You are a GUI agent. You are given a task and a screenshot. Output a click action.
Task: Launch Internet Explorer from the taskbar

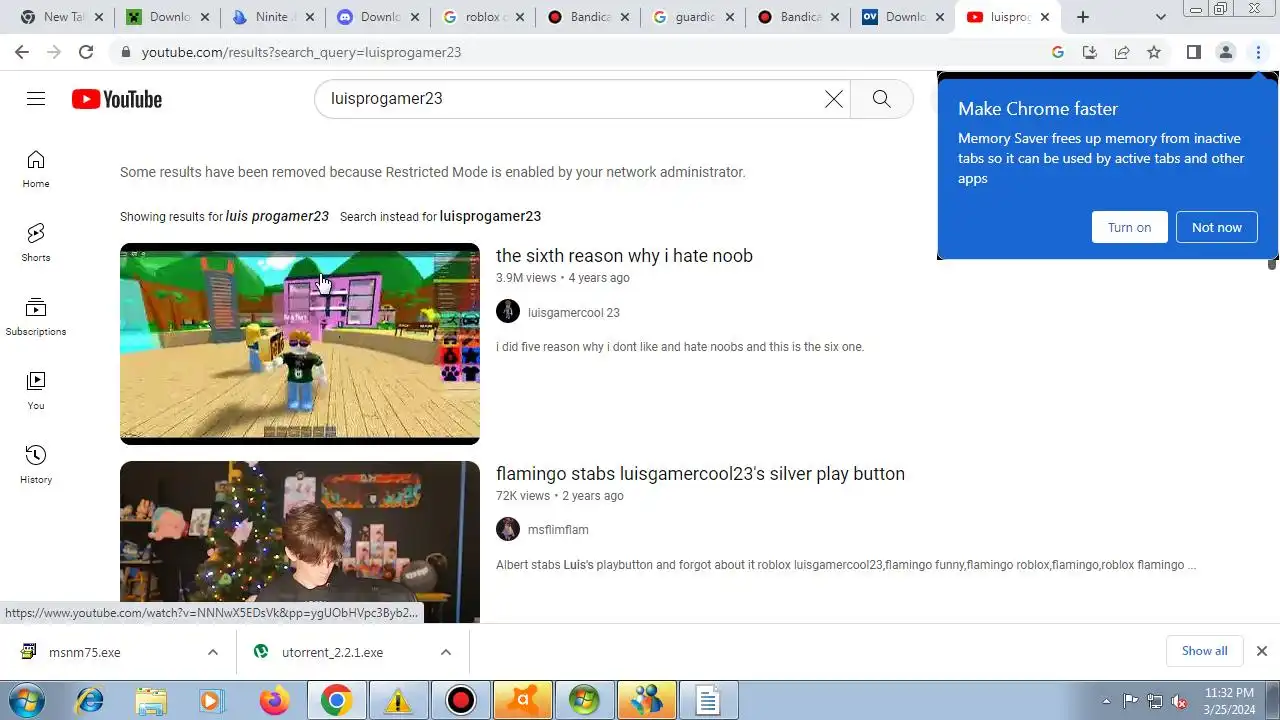coord(89,701)
